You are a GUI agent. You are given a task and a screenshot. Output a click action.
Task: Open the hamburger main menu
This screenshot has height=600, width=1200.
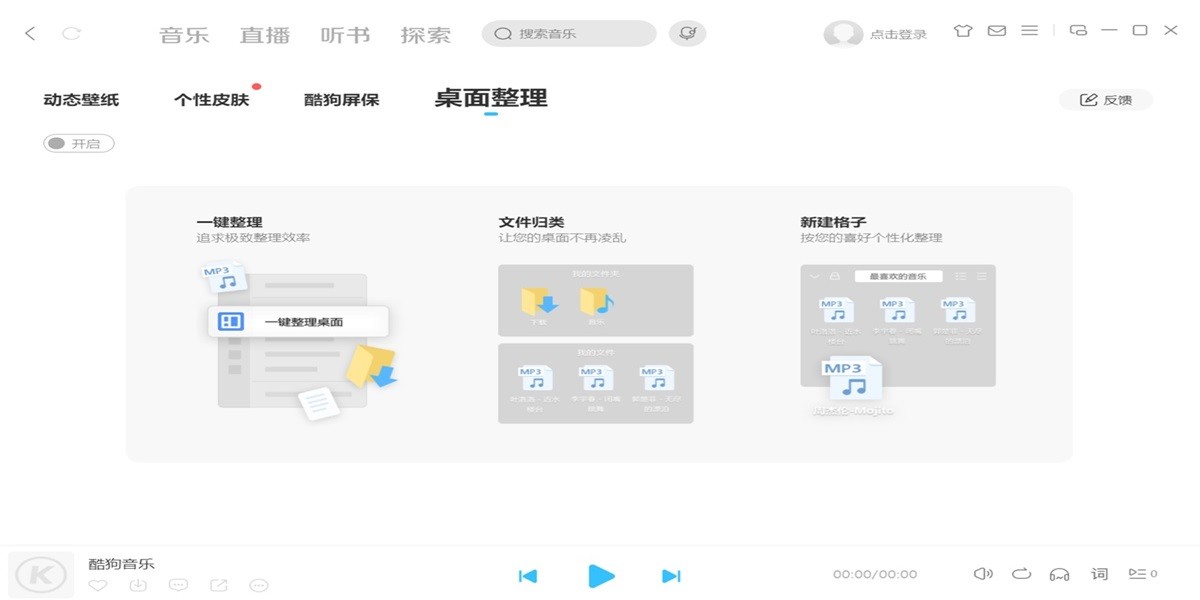pyautogui.click(x=1028, y=31)
